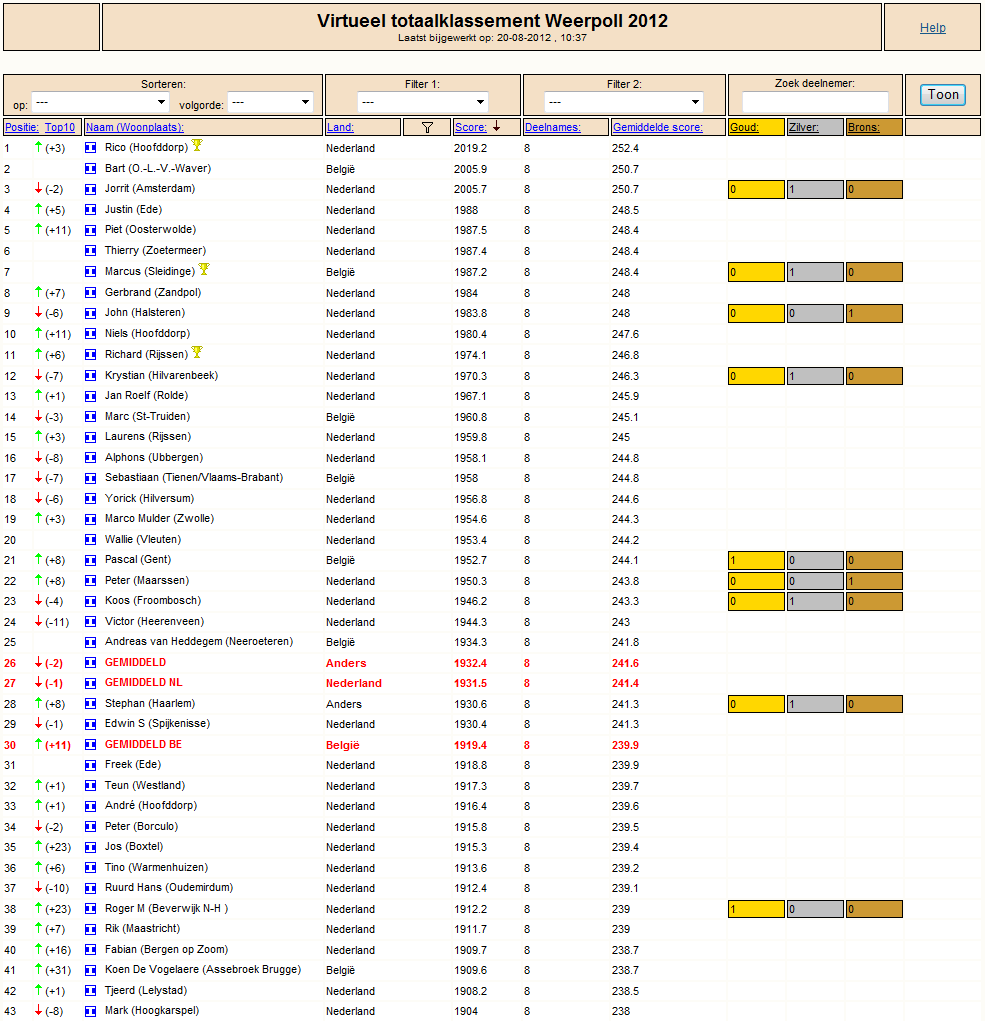This screenshot has width=985, height=1021.
Task: Open the Filter 1 dropdown
Action: 423,102
